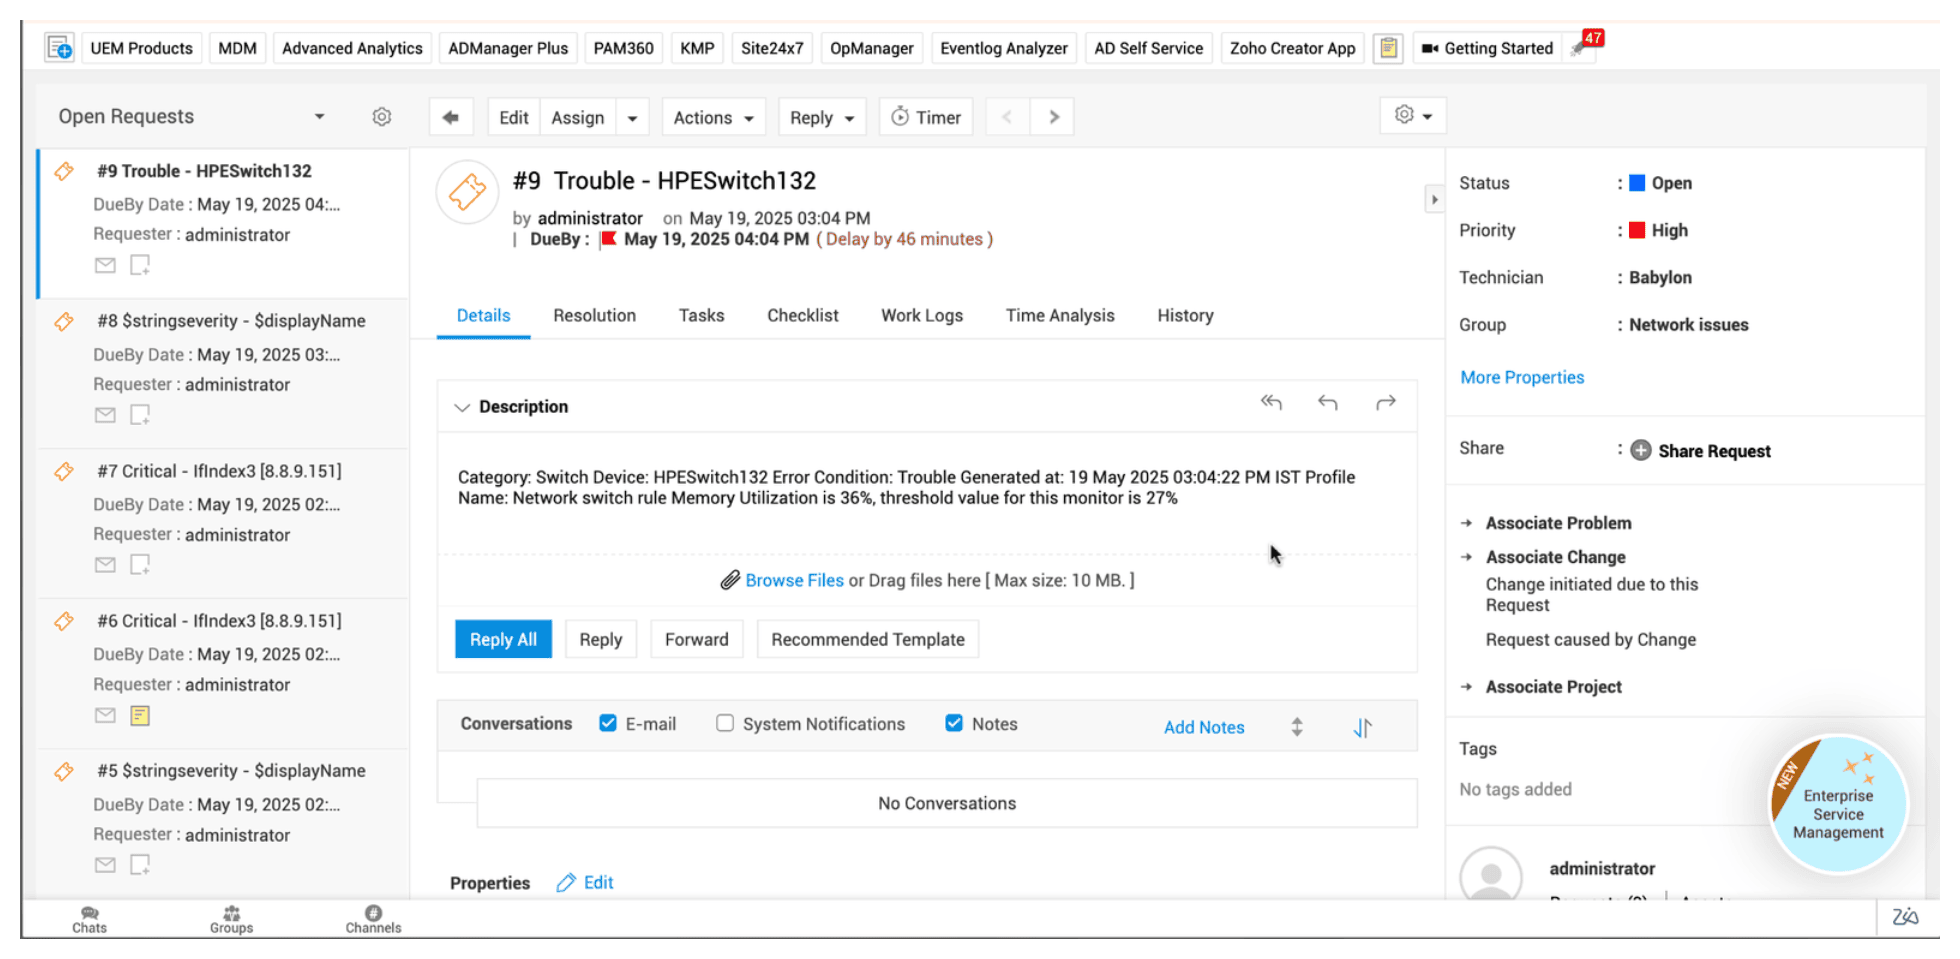Enable System Notifications filter
Image resolution: width=1960 pixels, height=959 pixels.
coord(724,722)
